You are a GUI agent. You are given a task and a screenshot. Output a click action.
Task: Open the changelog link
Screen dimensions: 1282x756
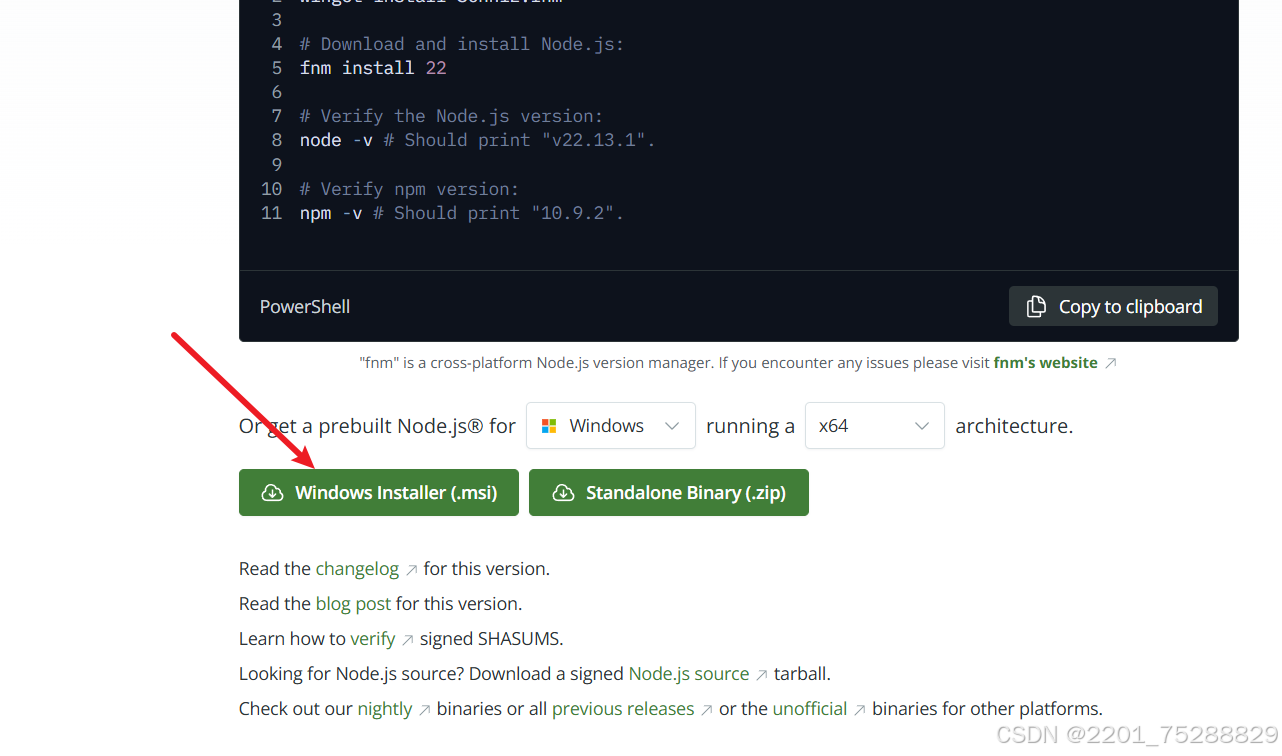(x=357, y=569)
